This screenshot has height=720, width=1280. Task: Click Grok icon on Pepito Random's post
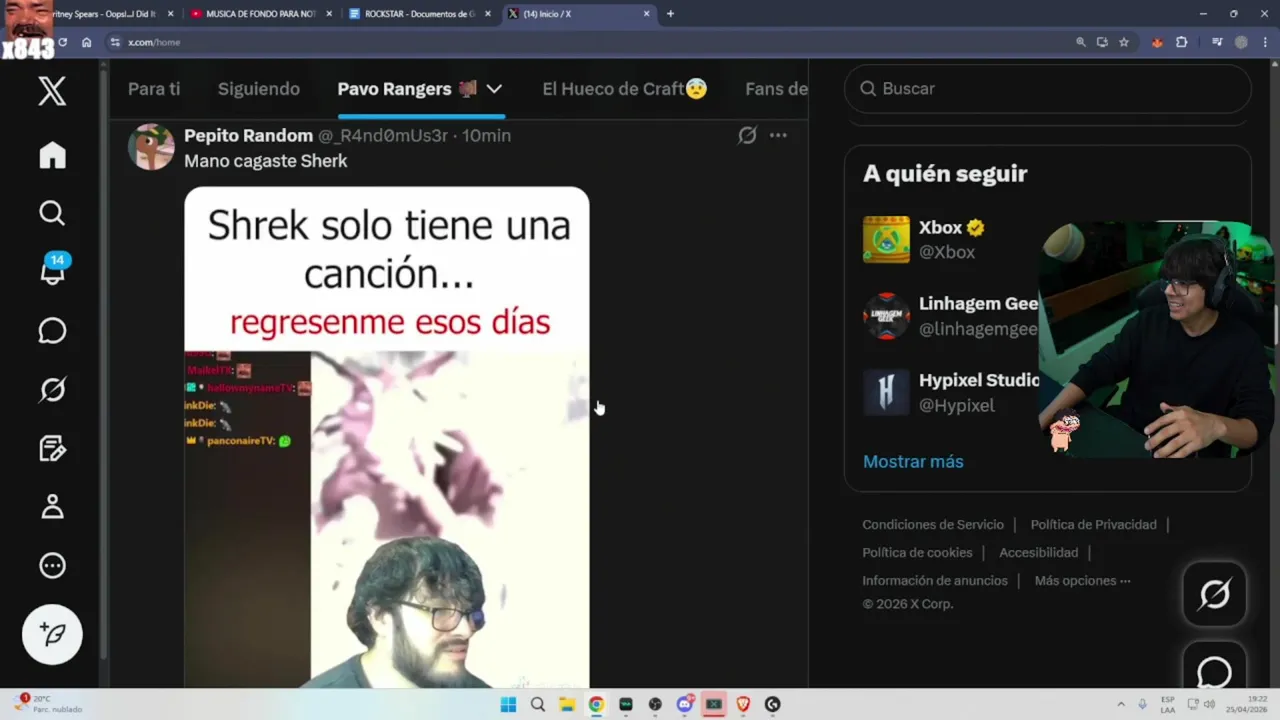747,135
